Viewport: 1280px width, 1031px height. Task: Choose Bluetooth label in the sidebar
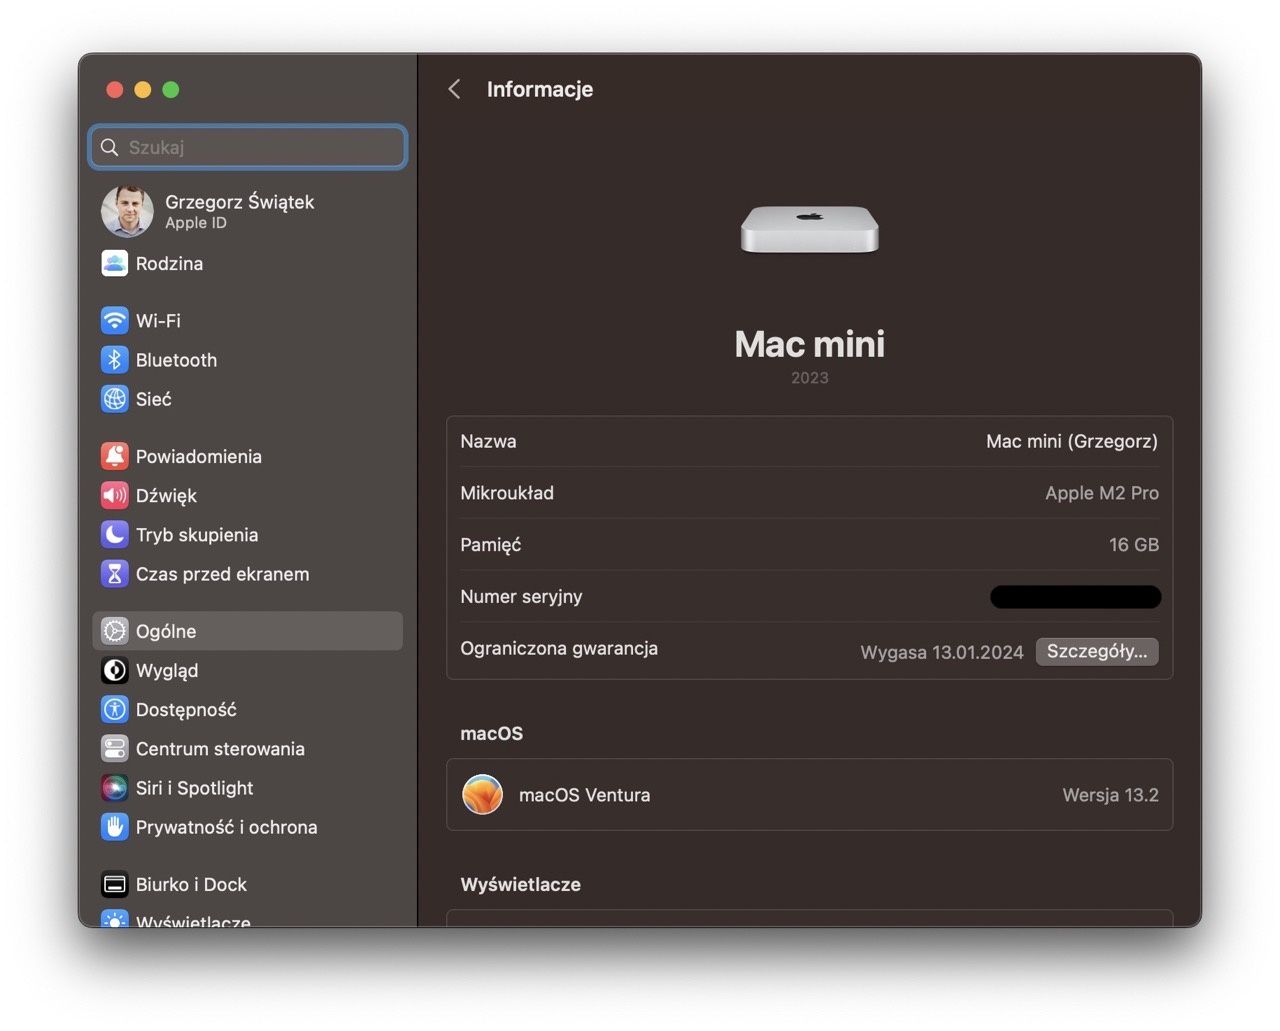(x=176, y=360)
